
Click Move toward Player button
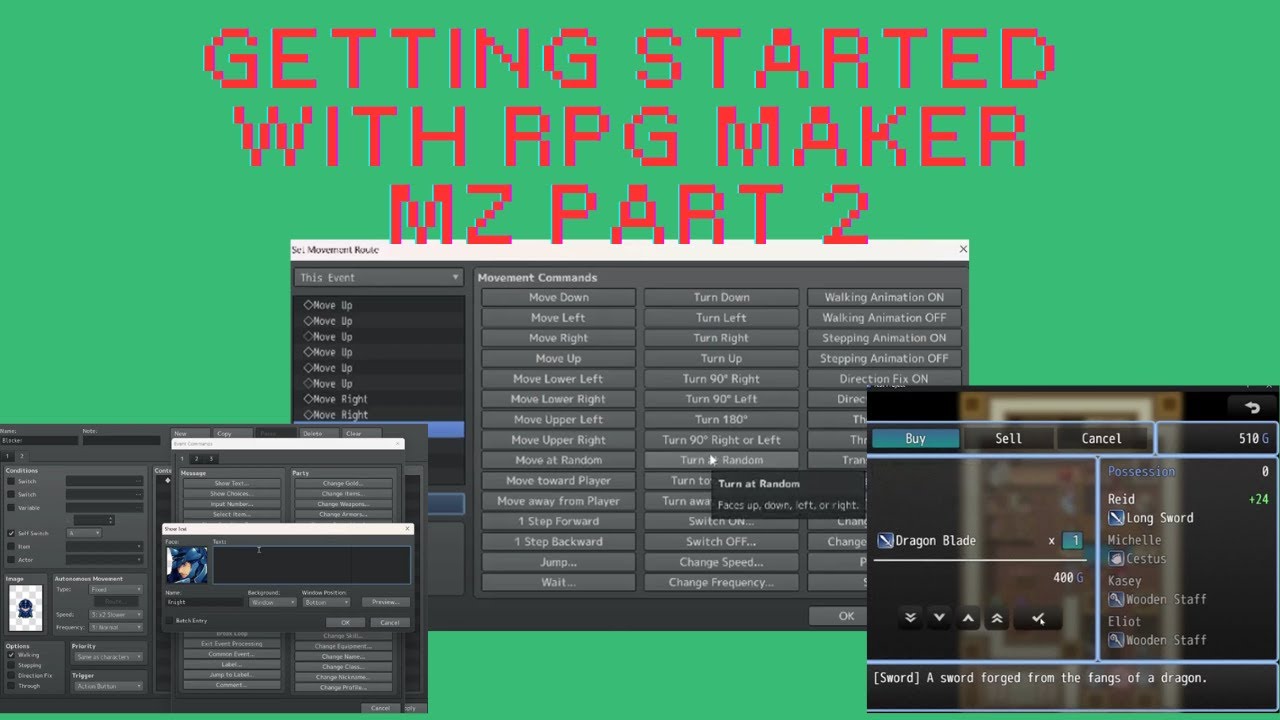pos(559,480)
